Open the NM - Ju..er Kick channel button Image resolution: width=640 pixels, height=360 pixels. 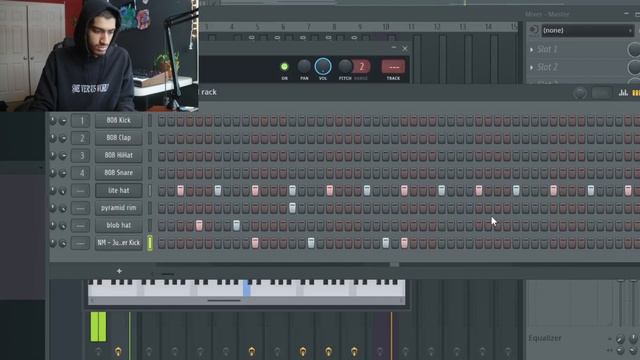point(119,243)
